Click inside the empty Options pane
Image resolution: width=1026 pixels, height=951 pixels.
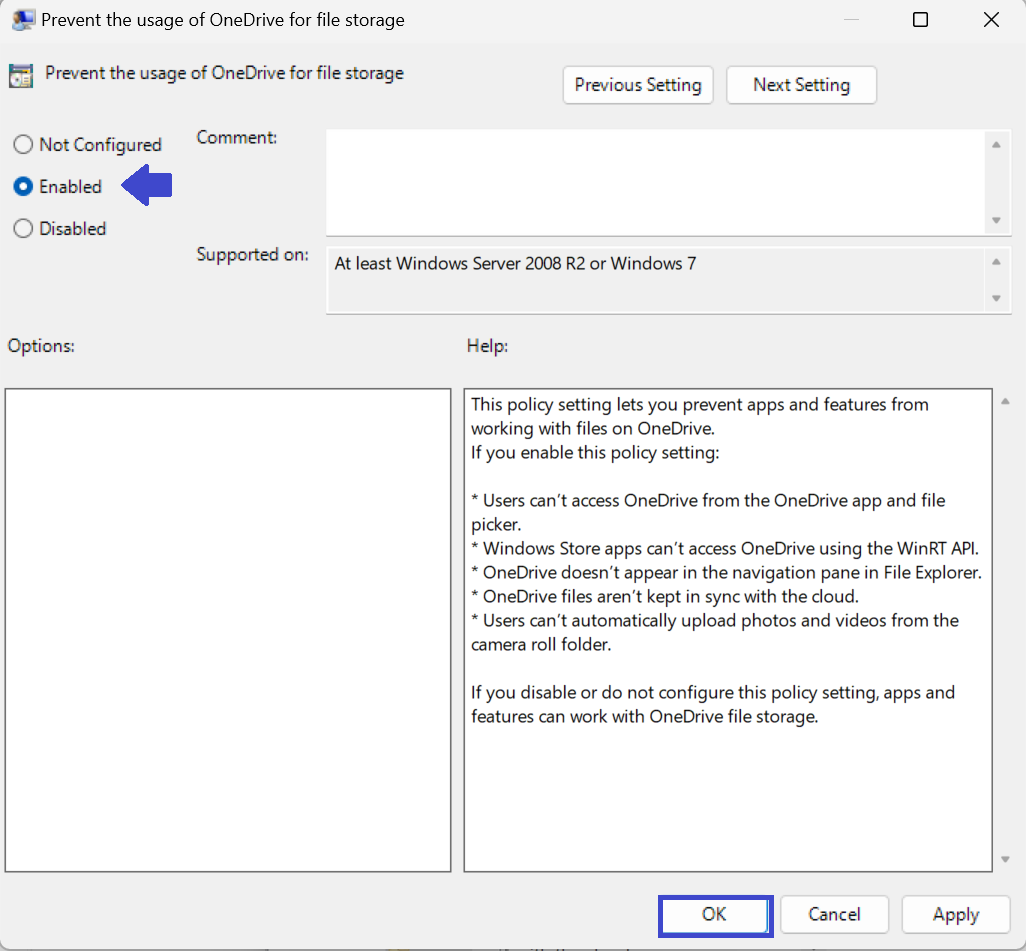tap(228, 630)
